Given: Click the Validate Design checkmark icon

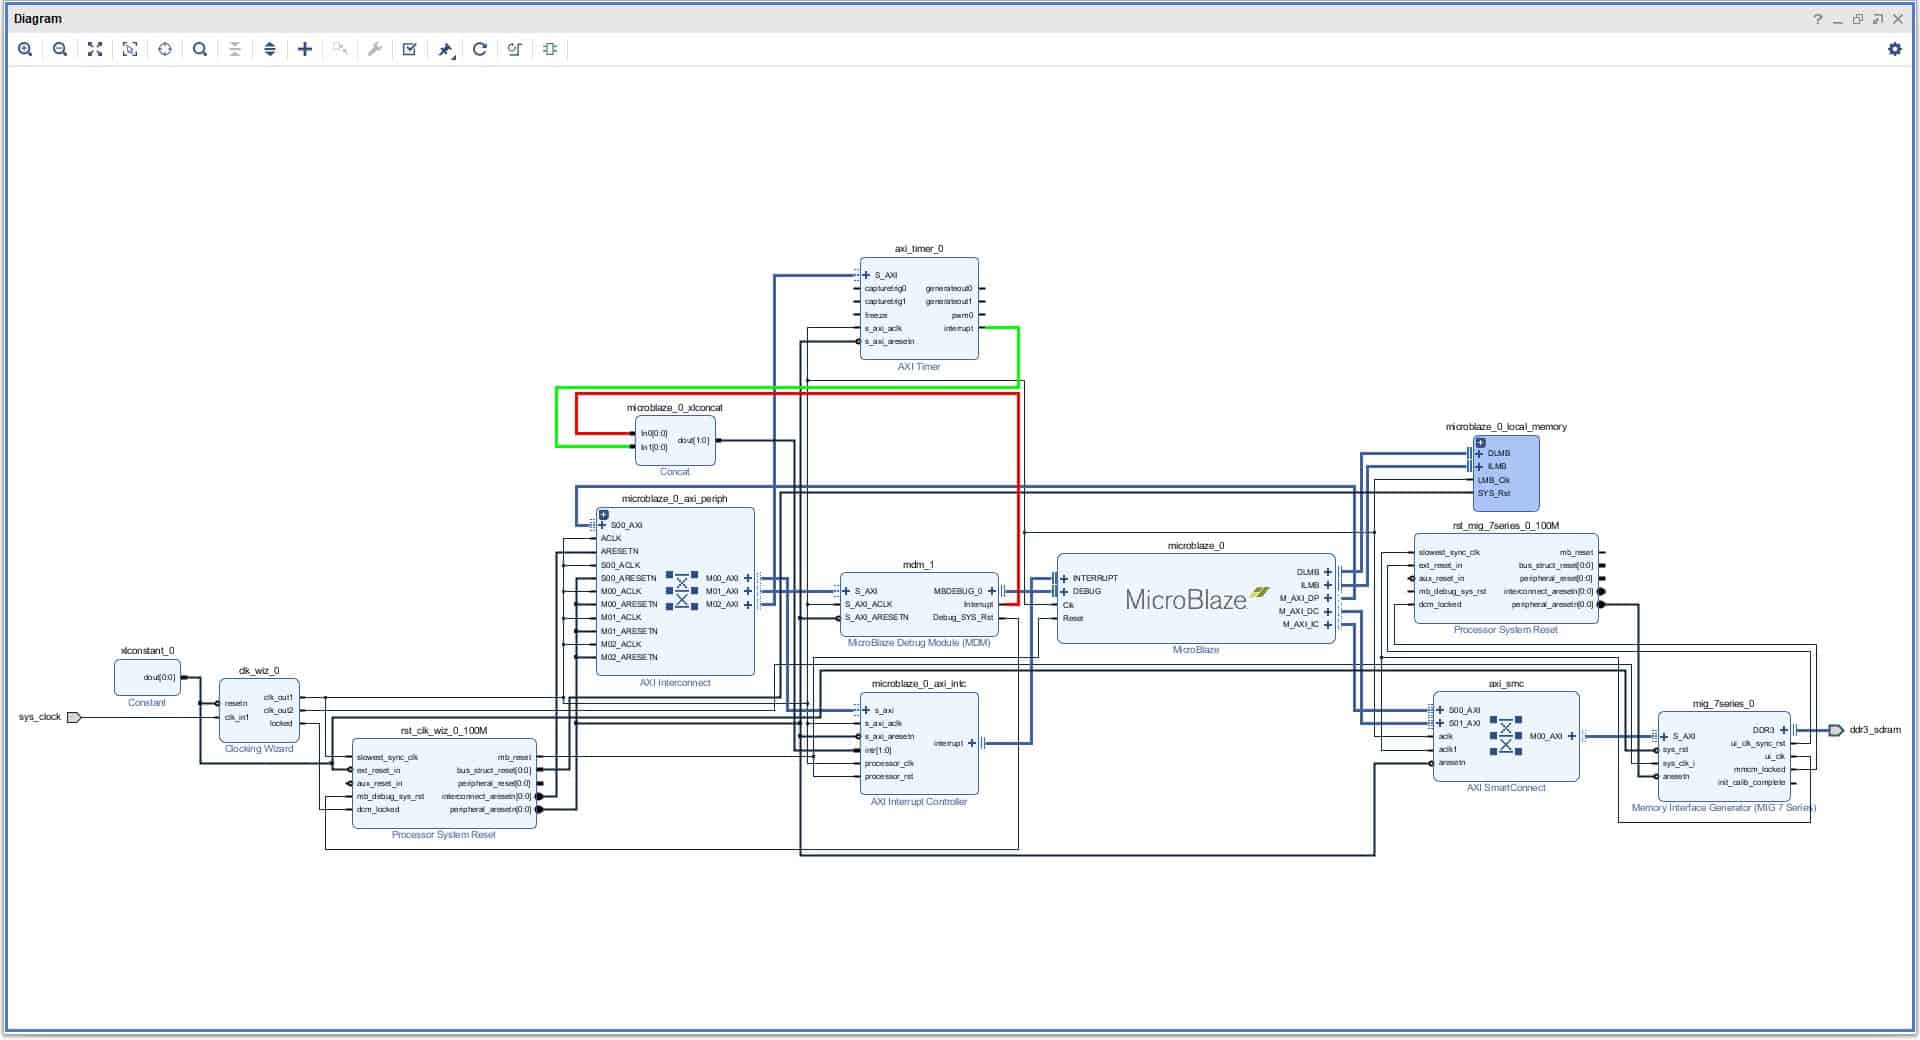Looking at the screenshot, I should point(410,49).
